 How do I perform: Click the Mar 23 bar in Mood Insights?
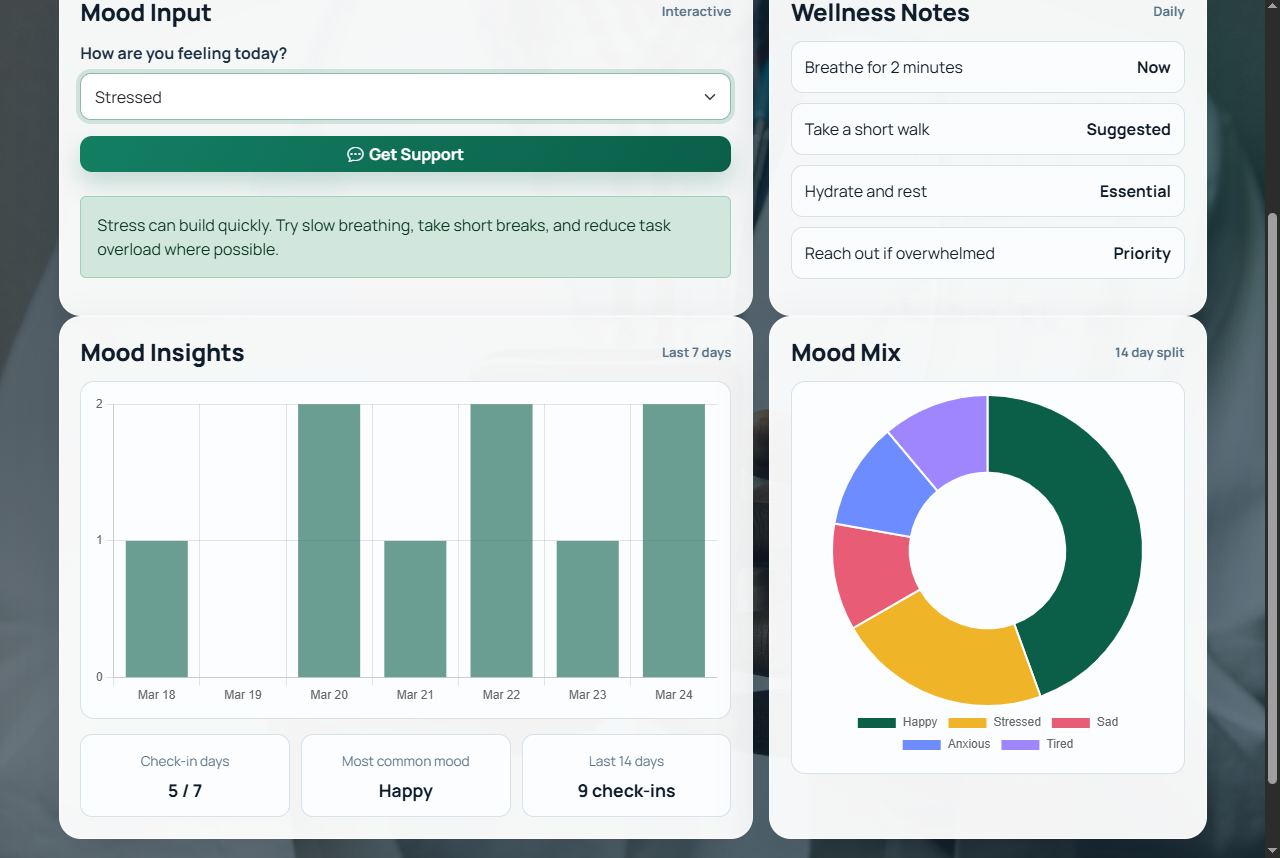pos(587,609)
